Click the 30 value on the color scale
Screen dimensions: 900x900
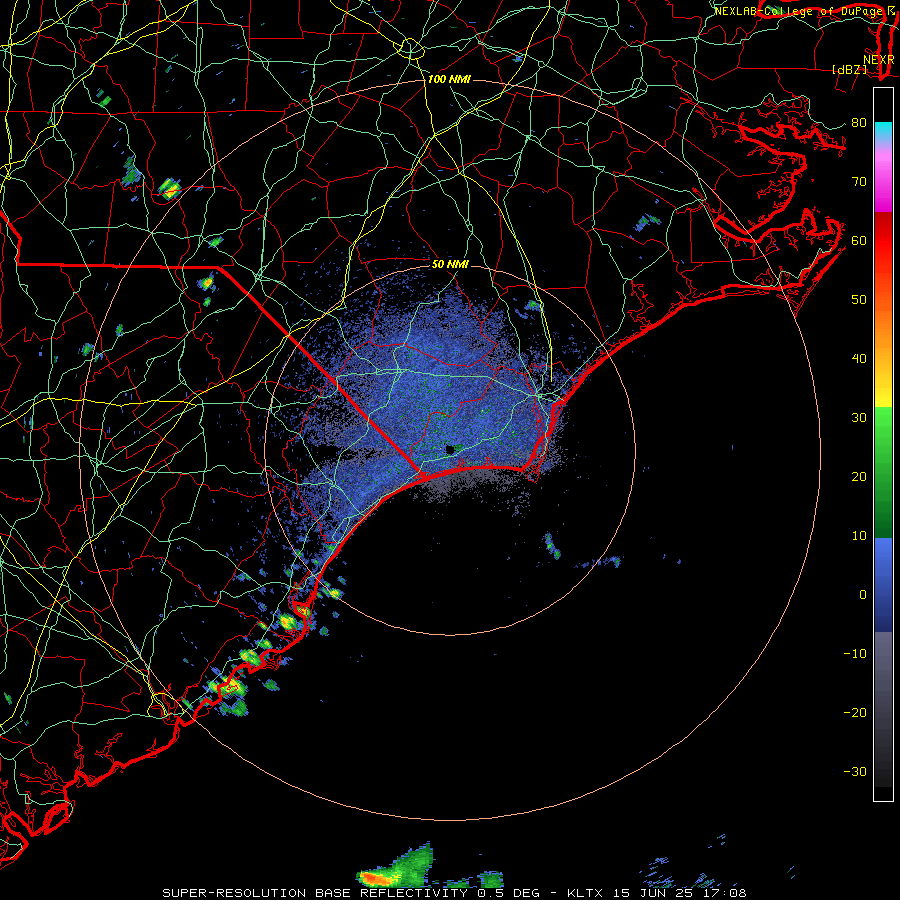pos(859,418)
